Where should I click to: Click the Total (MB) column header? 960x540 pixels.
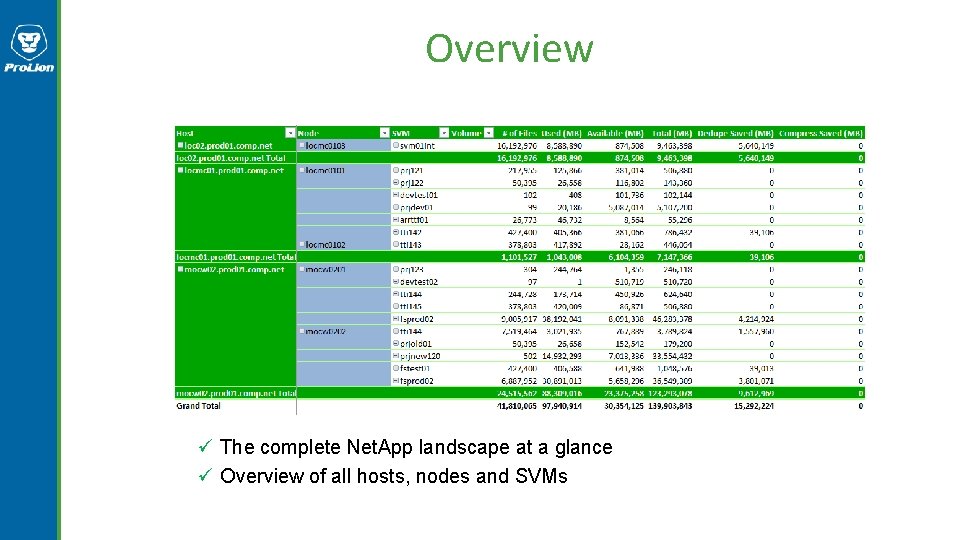672,133
